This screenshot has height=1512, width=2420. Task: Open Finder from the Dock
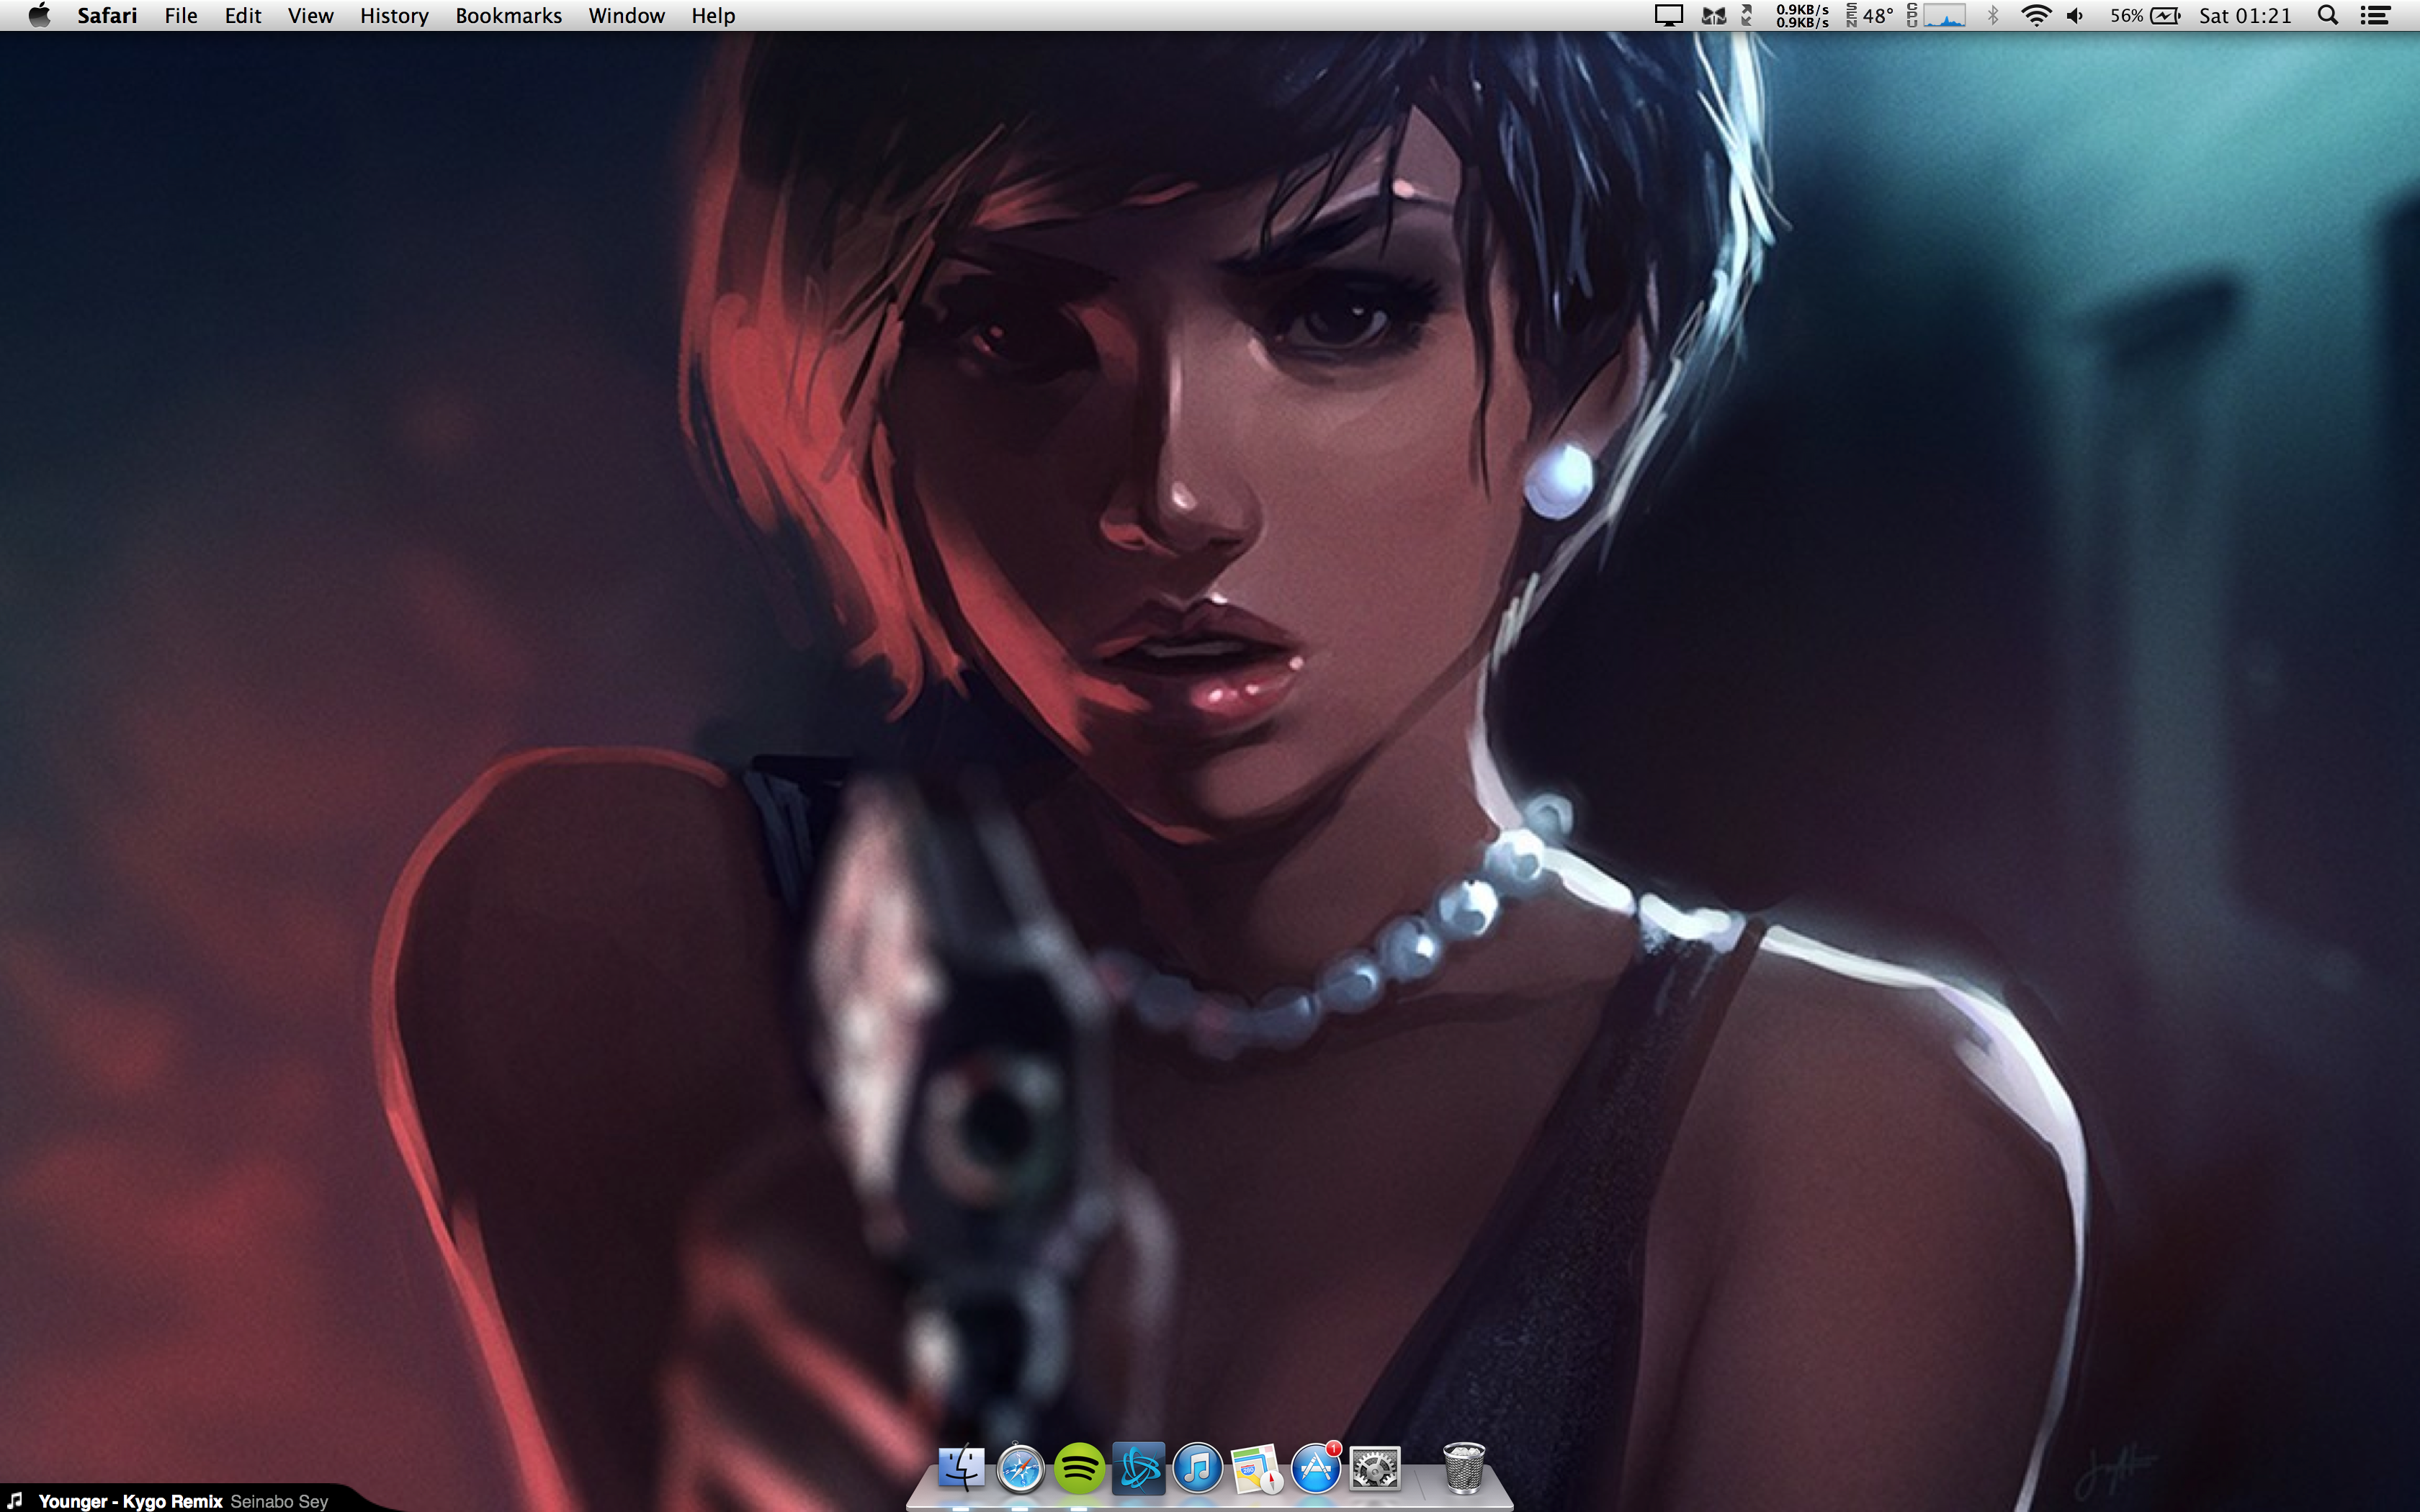click(961, 1468)
